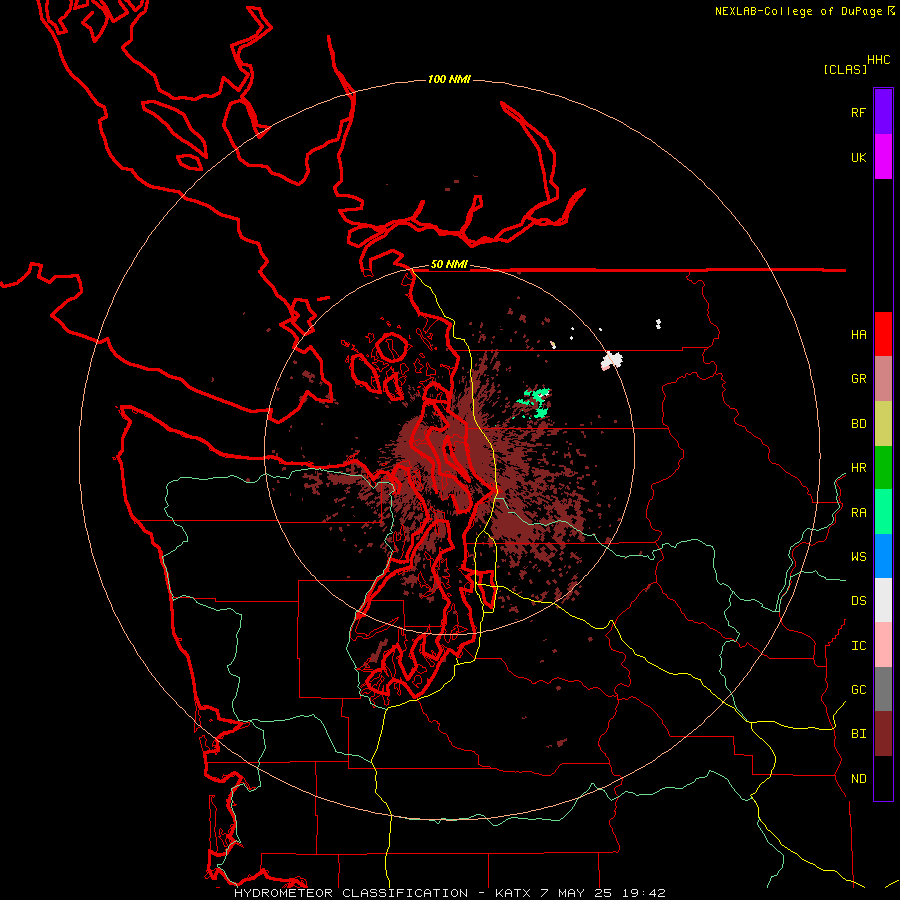Click the RF purple legend swatch
Screen dimensions: 900x900
click(883, 112)
